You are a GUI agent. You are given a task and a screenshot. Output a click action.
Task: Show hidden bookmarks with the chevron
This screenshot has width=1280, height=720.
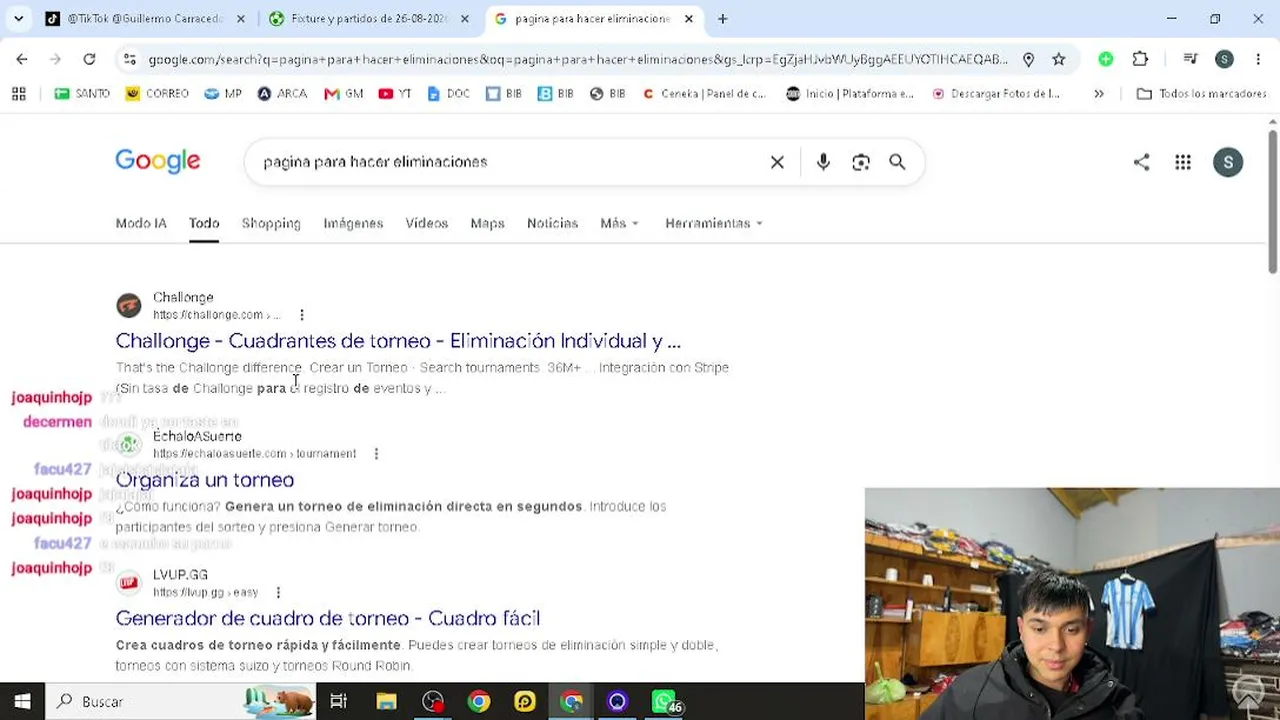tap(1099, 93)
